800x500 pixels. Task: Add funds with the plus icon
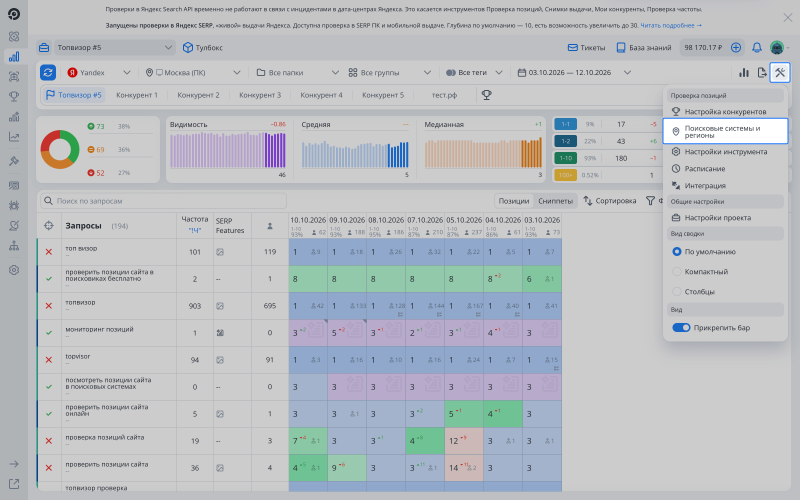pos(736,47)
